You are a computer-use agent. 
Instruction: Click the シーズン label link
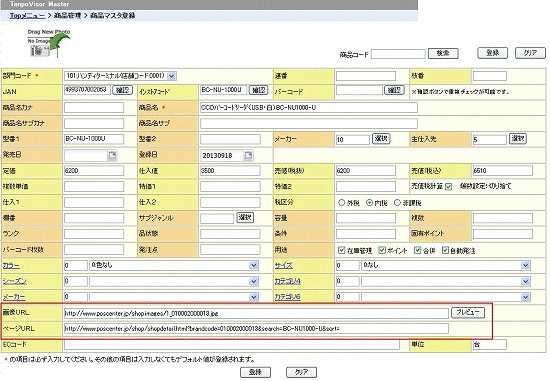15,281
